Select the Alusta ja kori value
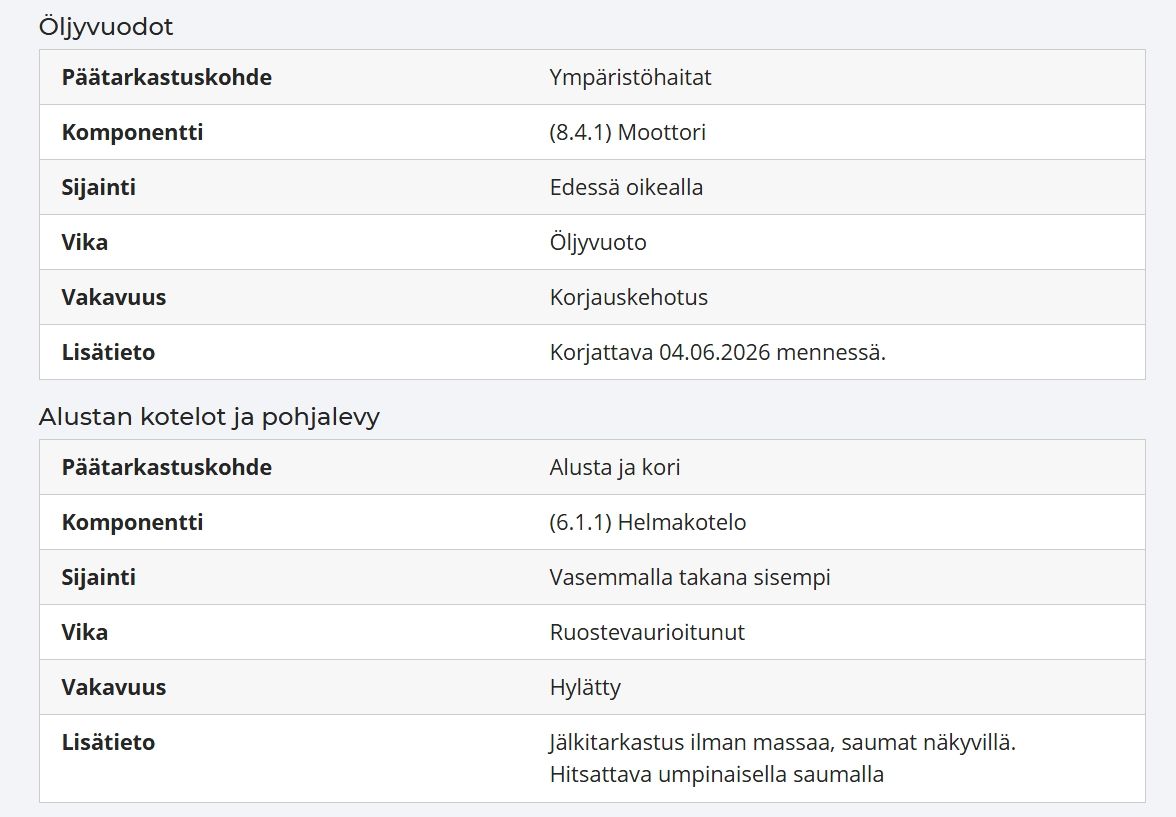The height and width of the screenshot is (817, 1176). click(x=615, y=467)
